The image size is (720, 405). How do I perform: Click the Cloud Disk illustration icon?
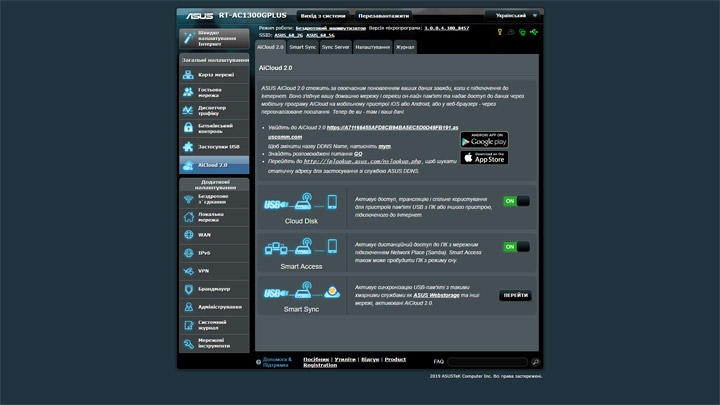pos(301,202)
